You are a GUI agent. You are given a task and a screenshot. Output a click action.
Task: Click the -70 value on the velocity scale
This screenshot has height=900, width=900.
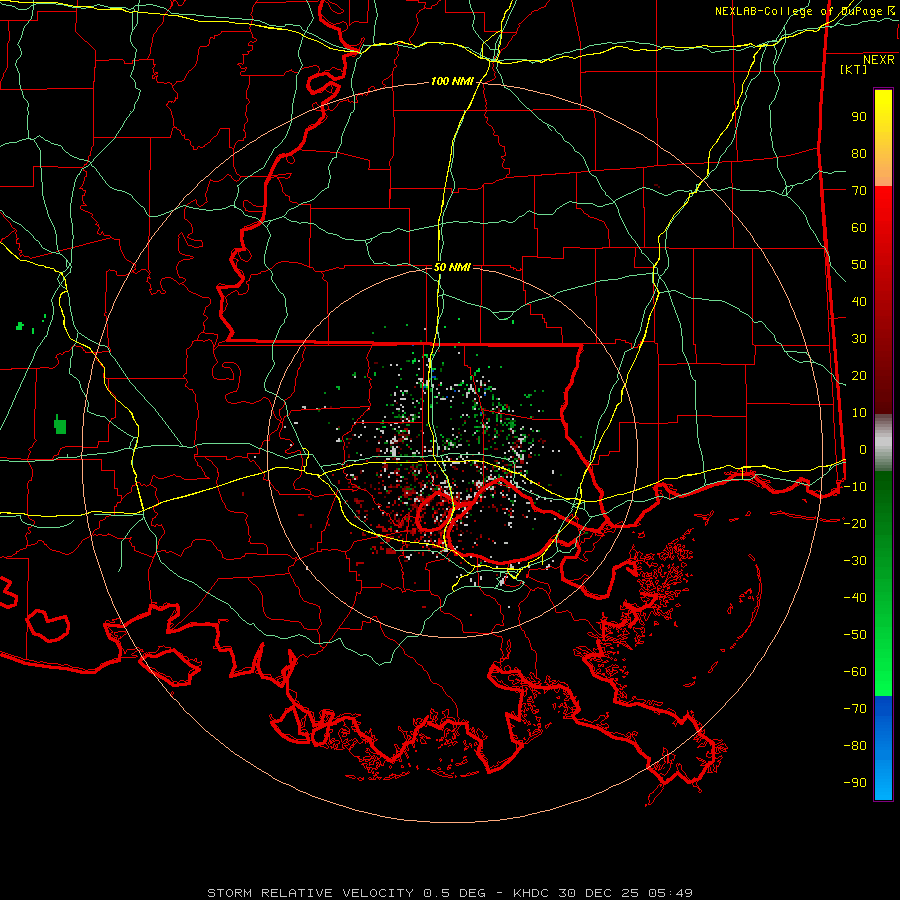[855, 709]
